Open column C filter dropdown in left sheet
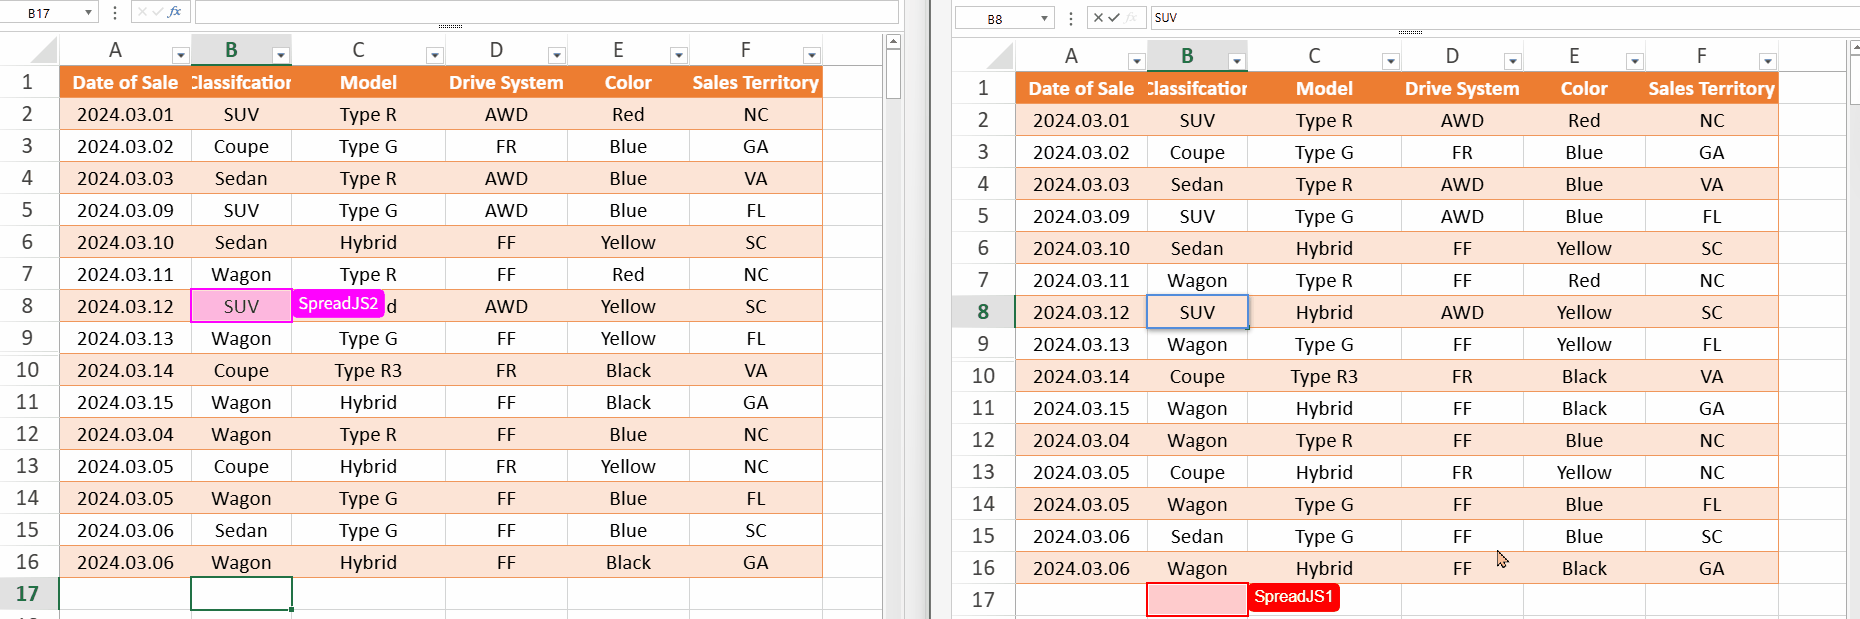The image size is (1860, 619). [x=434, y=56]
